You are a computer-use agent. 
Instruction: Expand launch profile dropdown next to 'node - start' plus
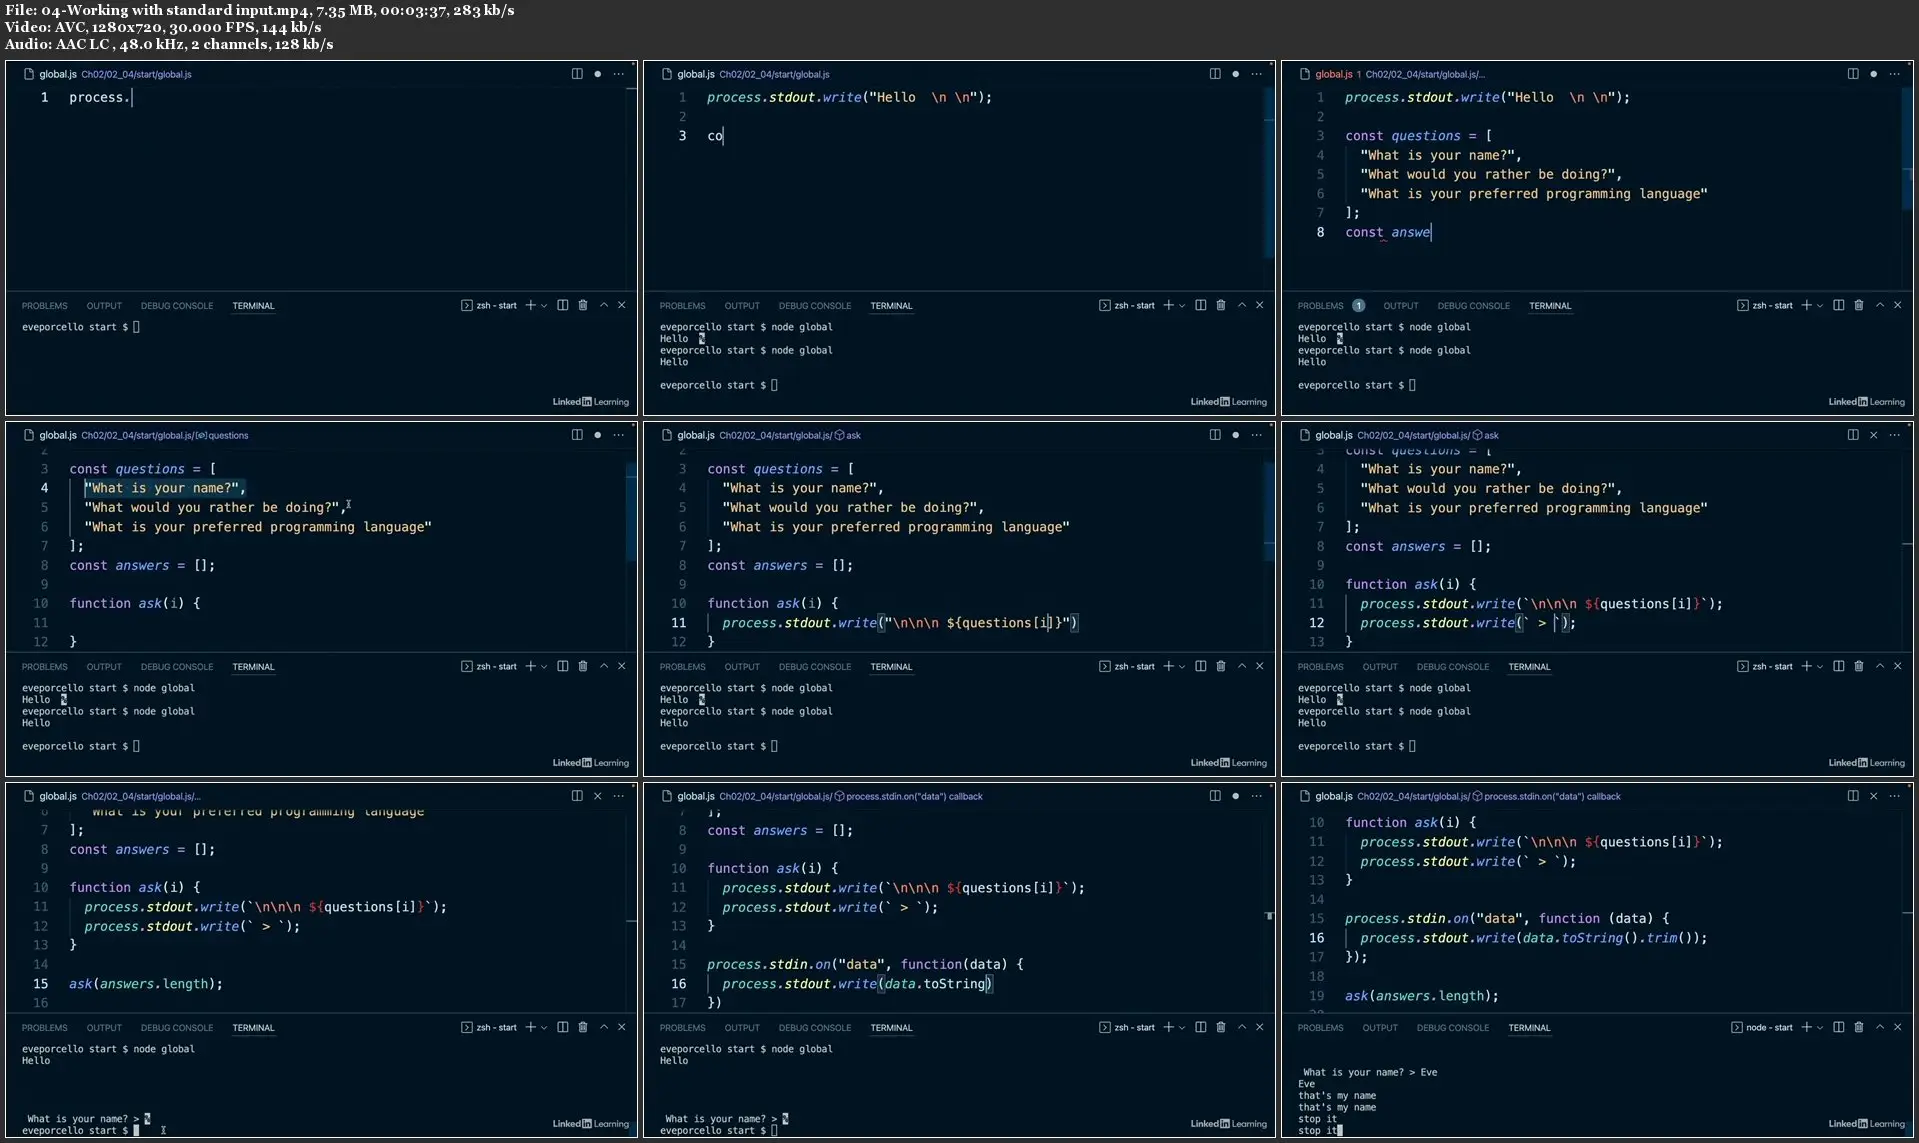(x=1820, y=1028)
